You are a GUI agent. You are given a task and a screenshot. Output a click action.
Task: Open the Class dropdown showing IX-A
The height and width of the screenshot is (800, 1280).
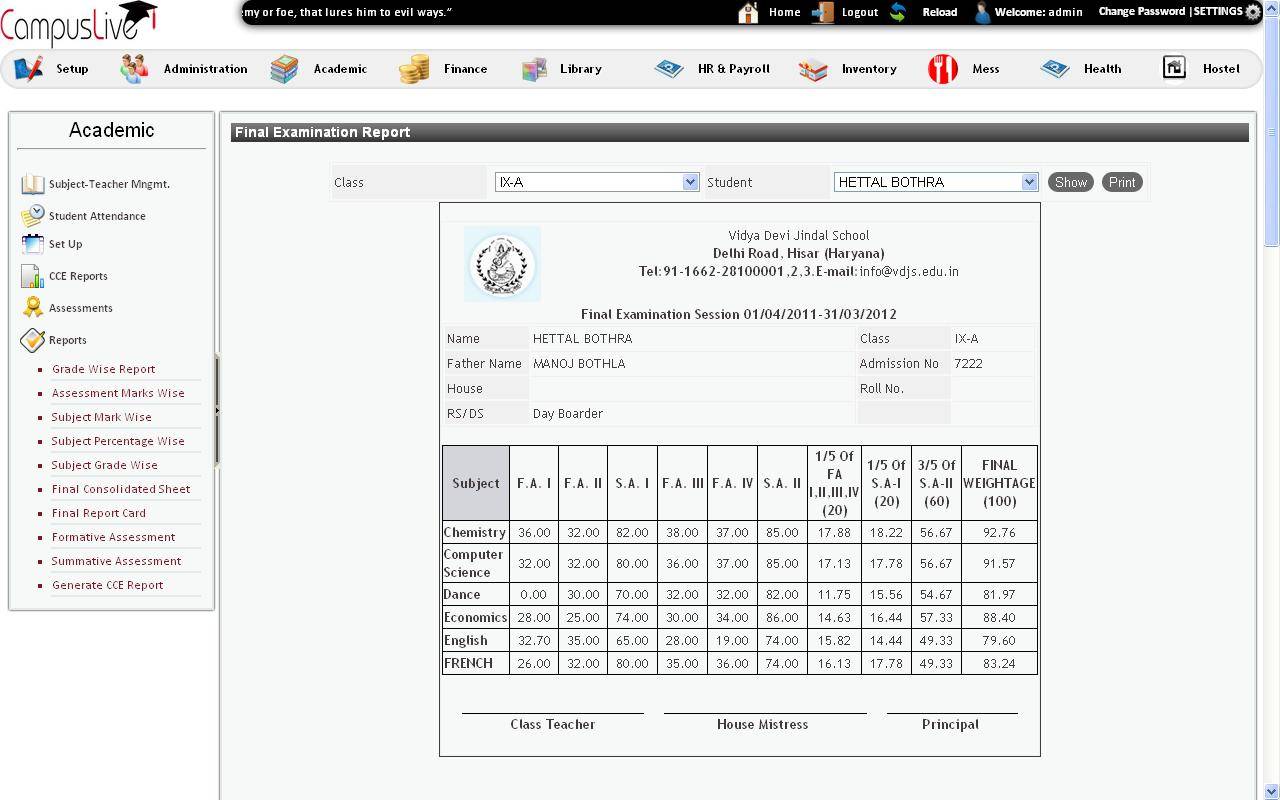coord(596,182)
